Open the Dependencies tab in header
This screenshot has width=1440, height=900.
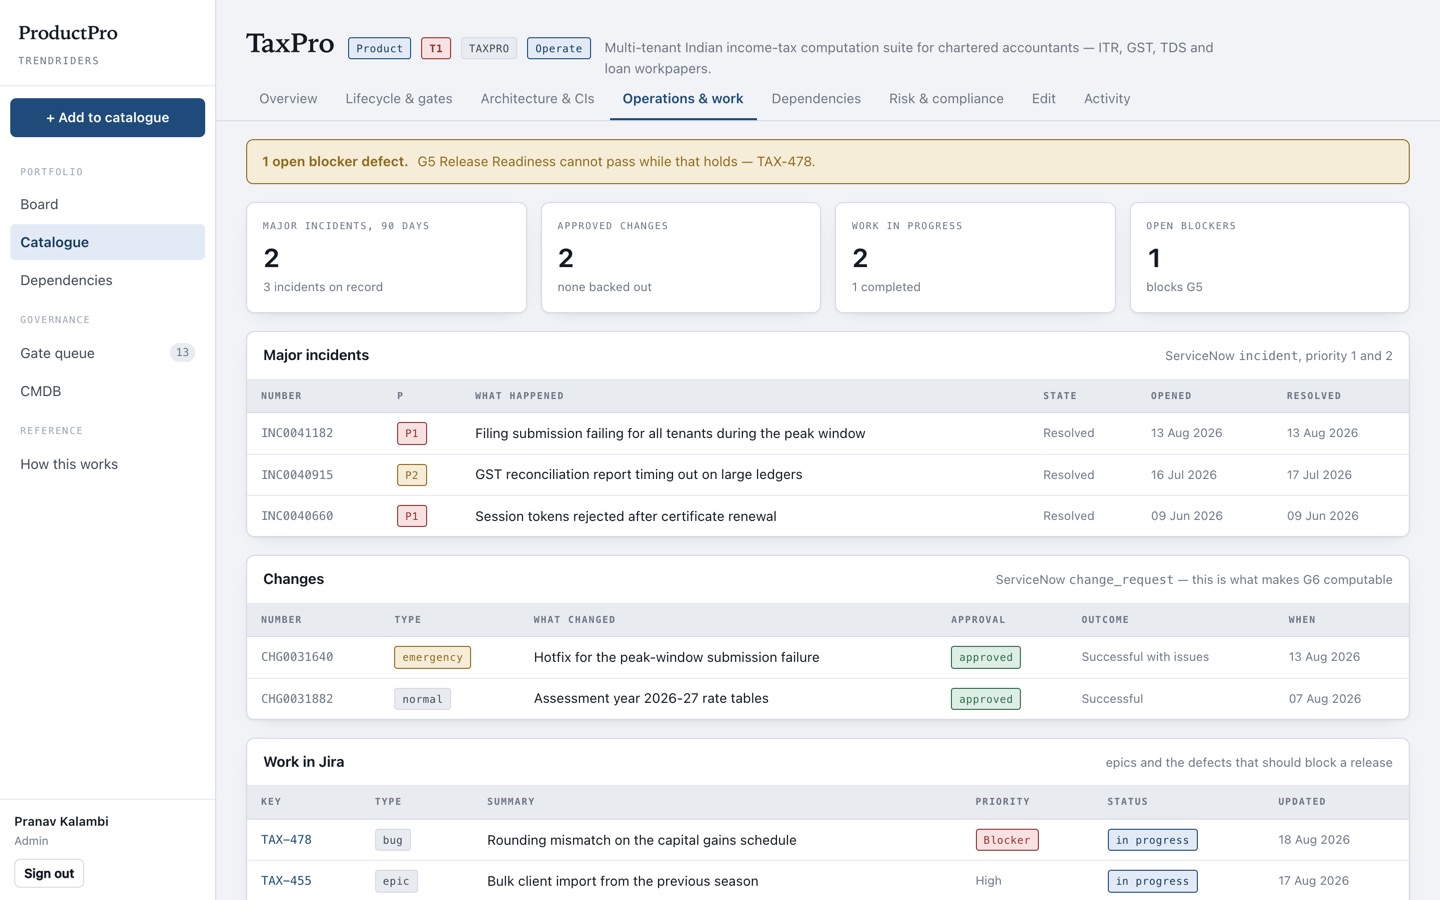(x=816, y=99)
